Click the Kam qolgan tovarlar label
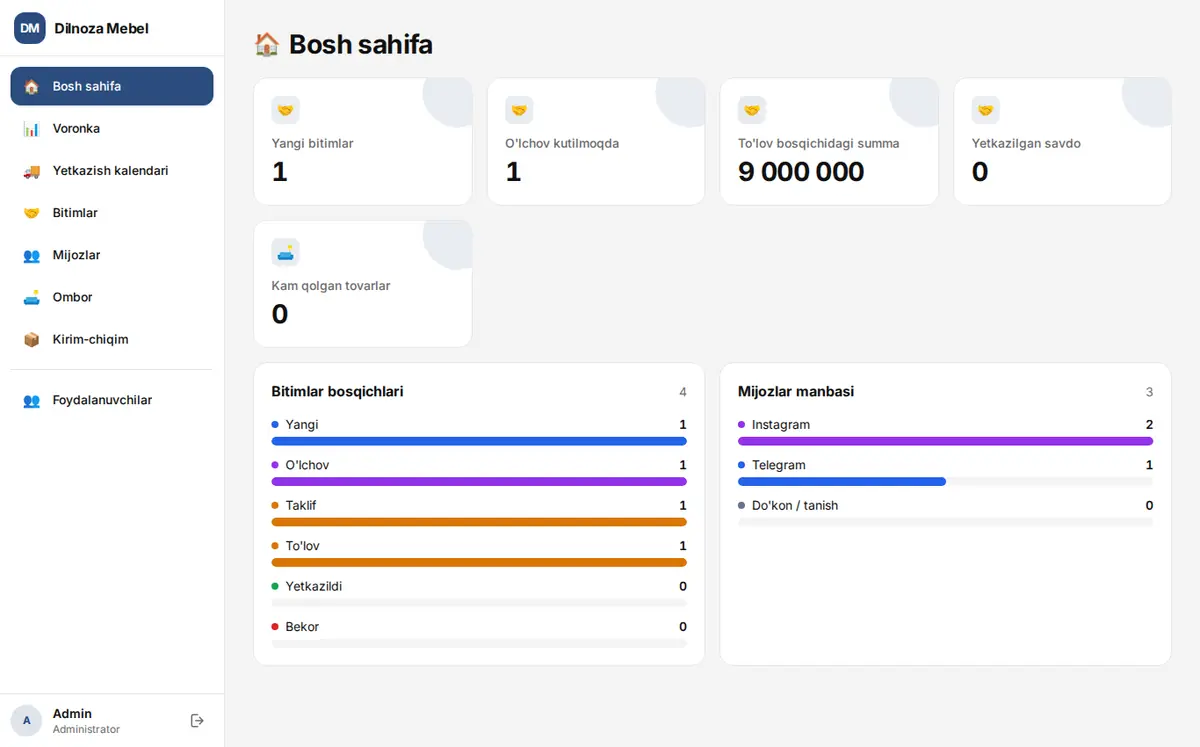This screenshot has width=1200, height=747. (331, 285)
